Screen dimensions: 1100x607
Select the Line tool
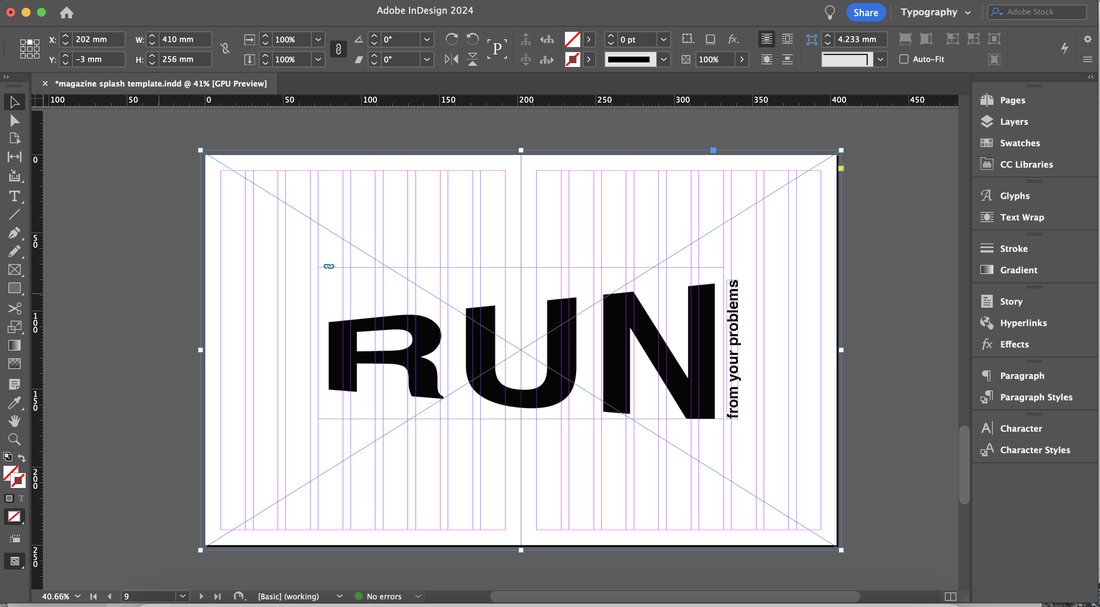point(14,214)
